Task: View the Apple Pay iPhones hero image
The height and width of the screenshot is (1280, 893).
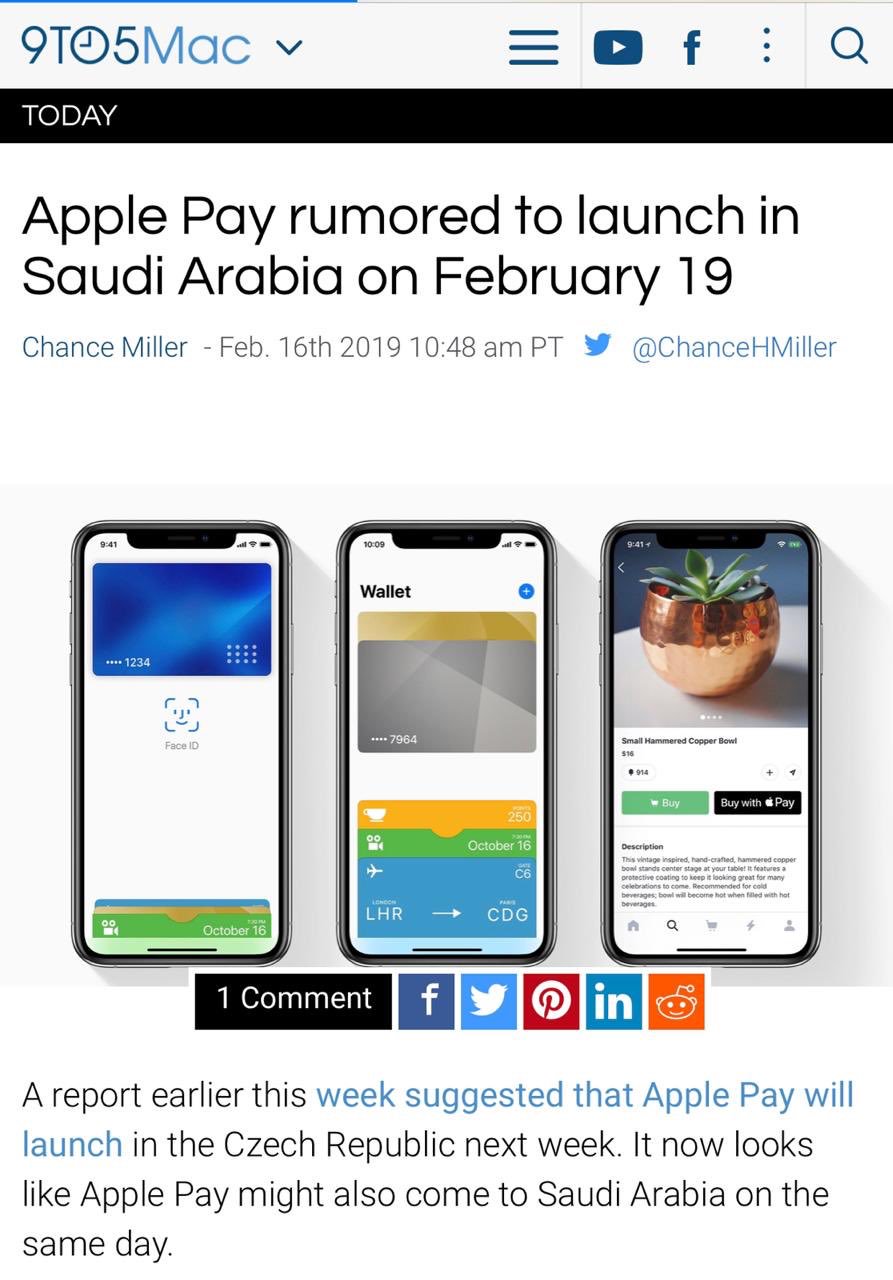Action: click(x=446, y=735)
